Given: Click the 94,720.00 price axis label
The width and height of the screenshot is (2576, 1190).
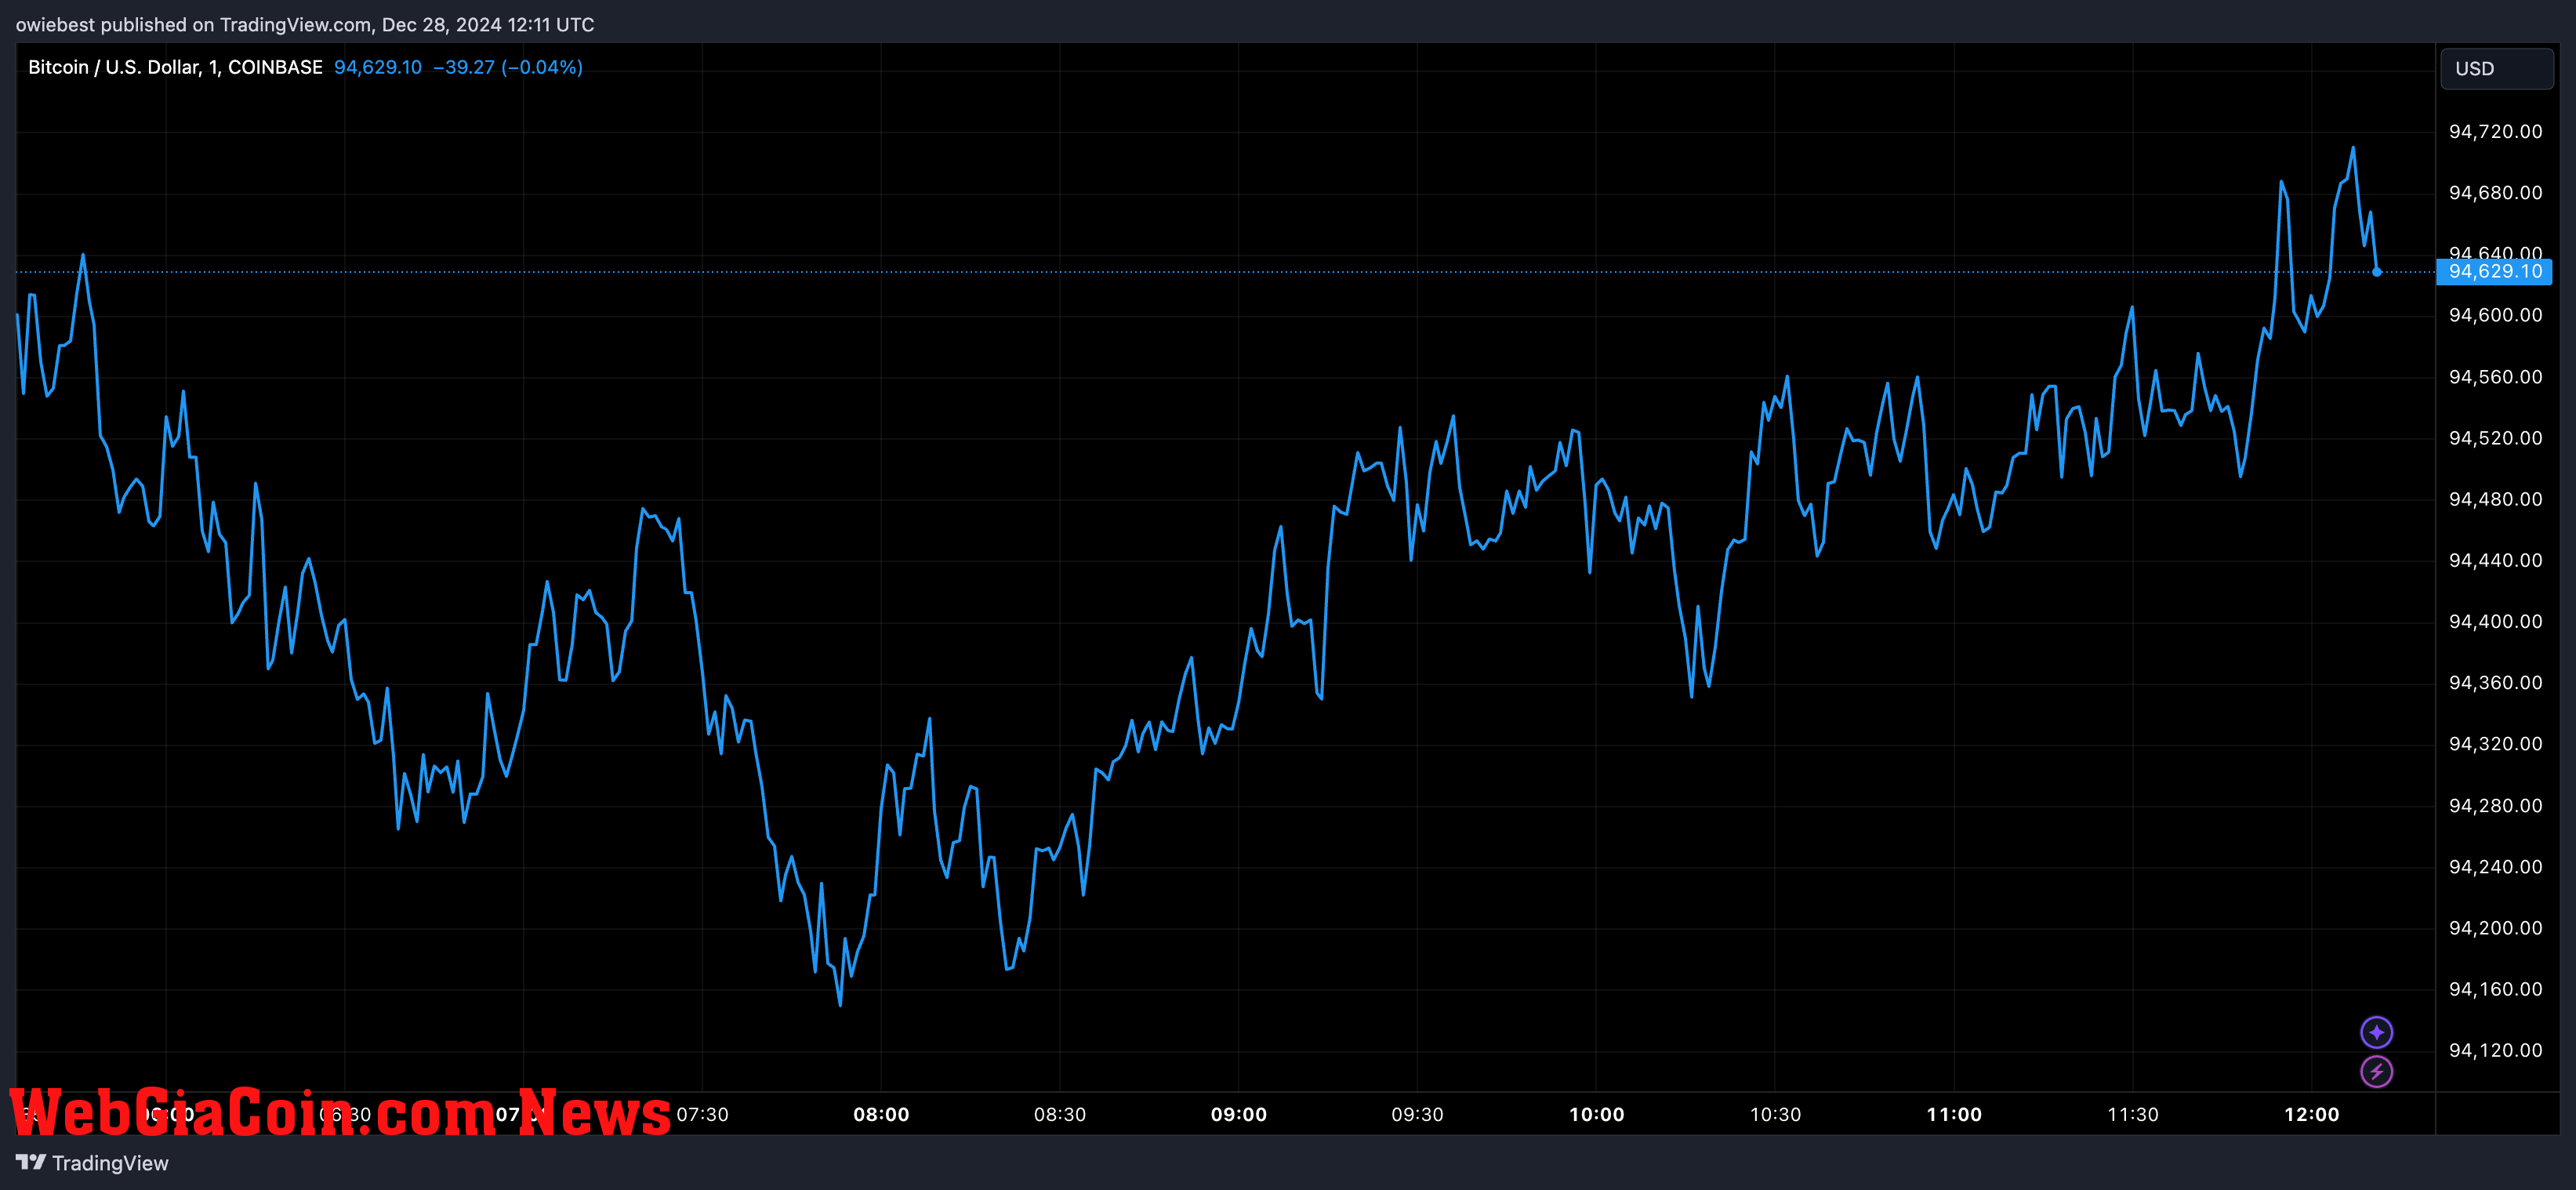Looking at the screenshot, I should (2495, 131).
